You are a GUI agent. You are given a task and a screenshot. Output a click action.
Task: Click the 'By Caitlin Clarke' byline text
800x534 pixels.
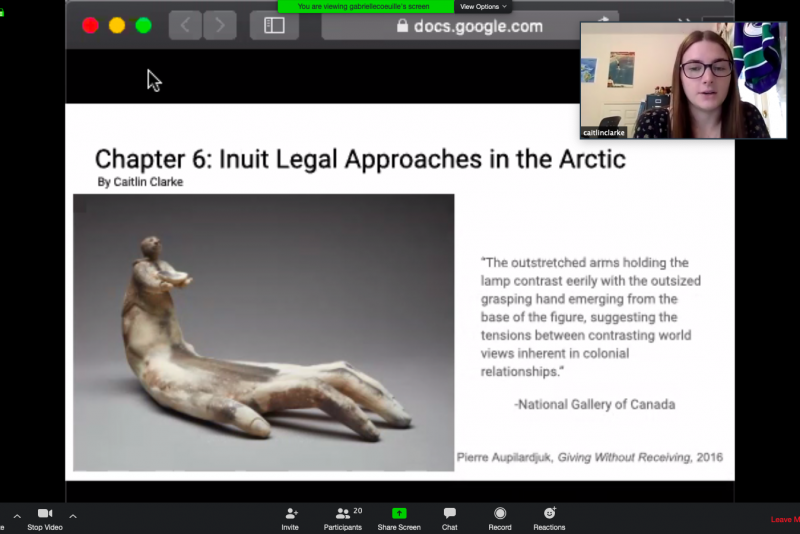(140, 182)
